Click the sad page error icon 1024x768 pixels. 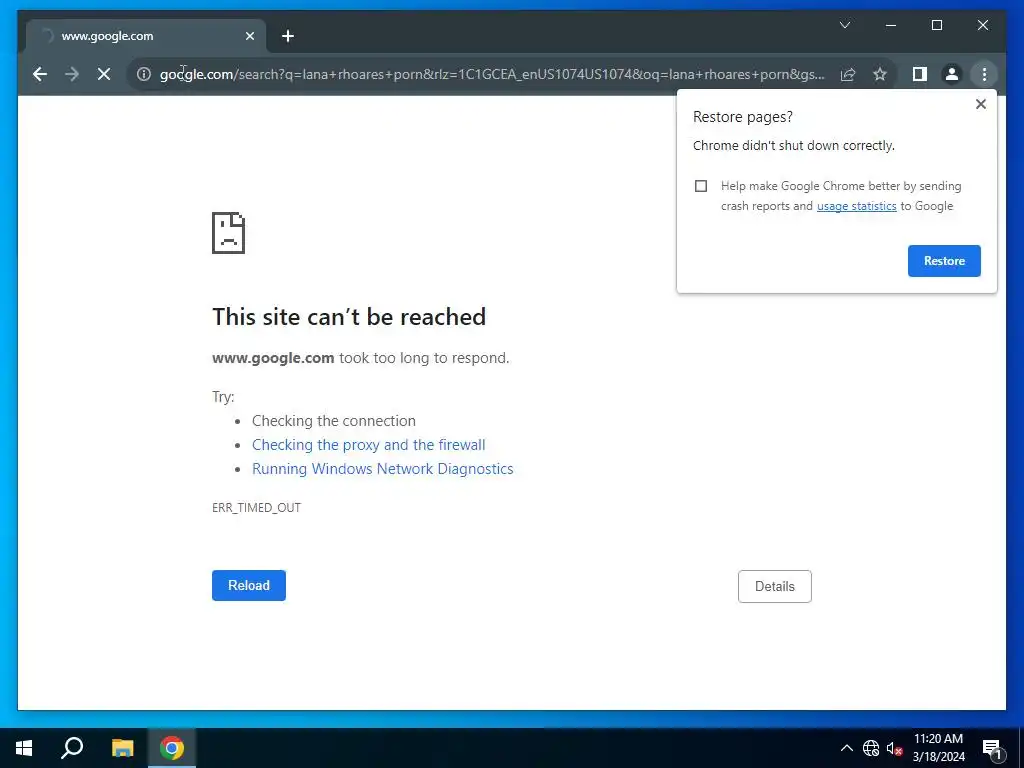pos(229,233)
